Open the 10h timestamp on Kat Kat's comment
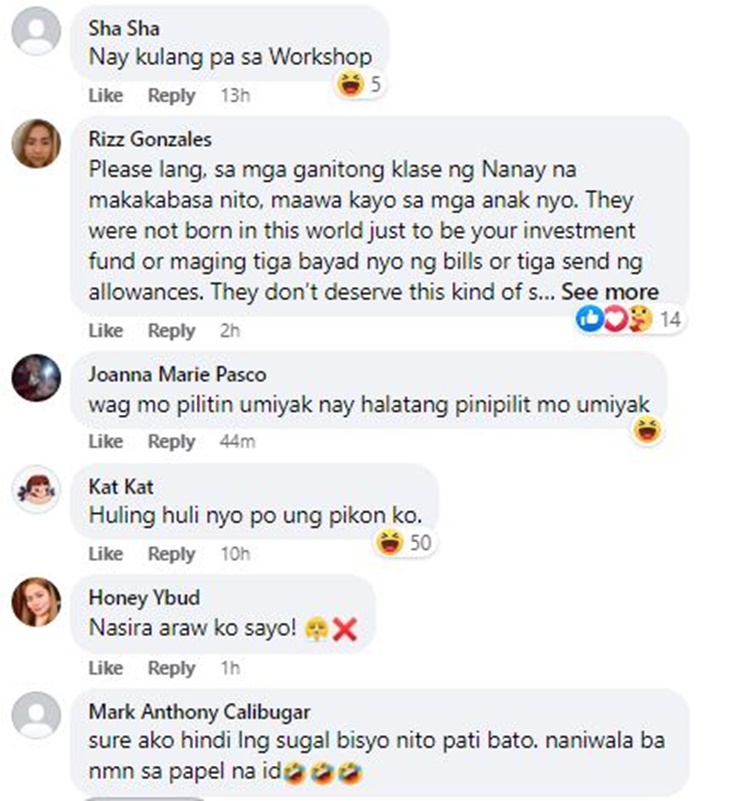 pyautogui.click(x=236, y=554)
